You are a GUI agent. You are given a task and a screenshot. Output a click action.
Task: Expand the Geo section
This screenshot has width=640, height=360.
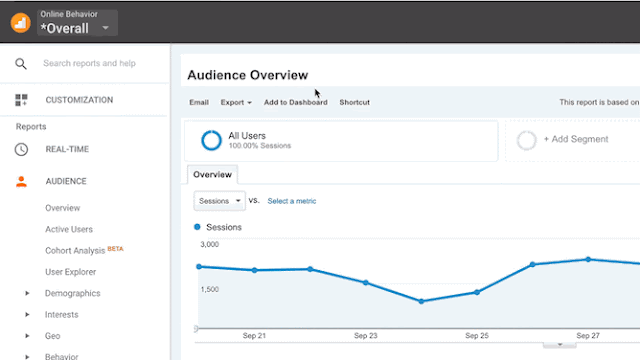tap(27, 336)
